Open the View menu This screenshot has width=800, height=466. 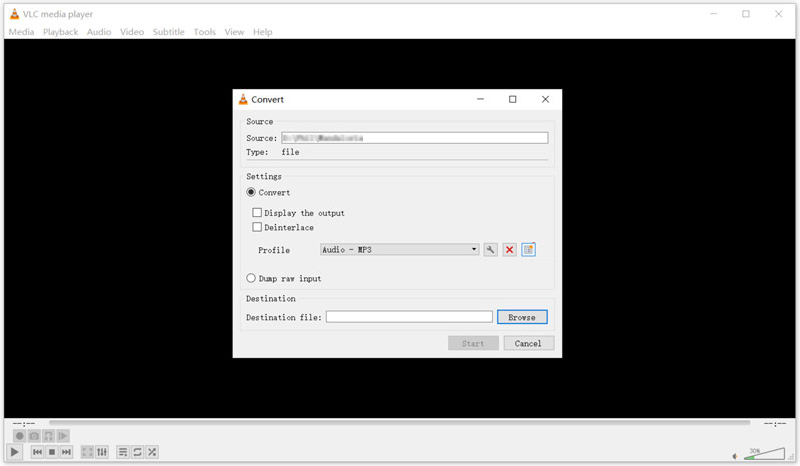[234, 32]
